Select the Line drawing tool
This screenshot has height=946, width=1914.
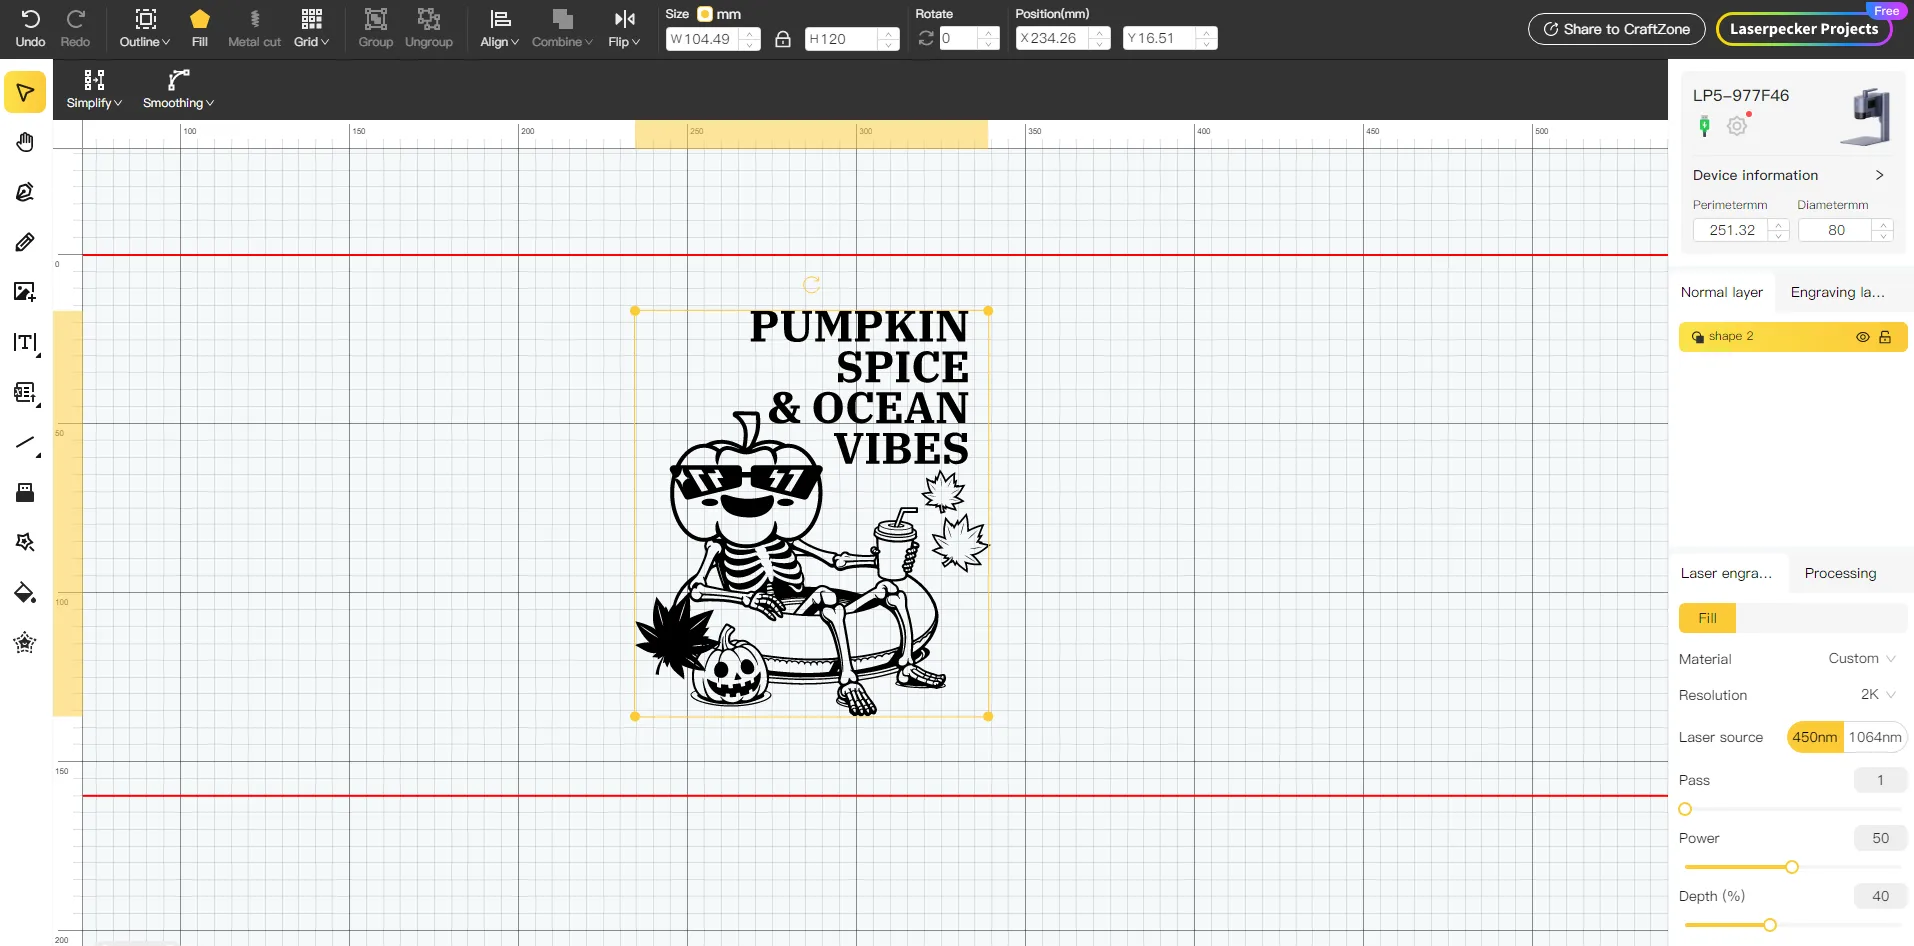25,443
